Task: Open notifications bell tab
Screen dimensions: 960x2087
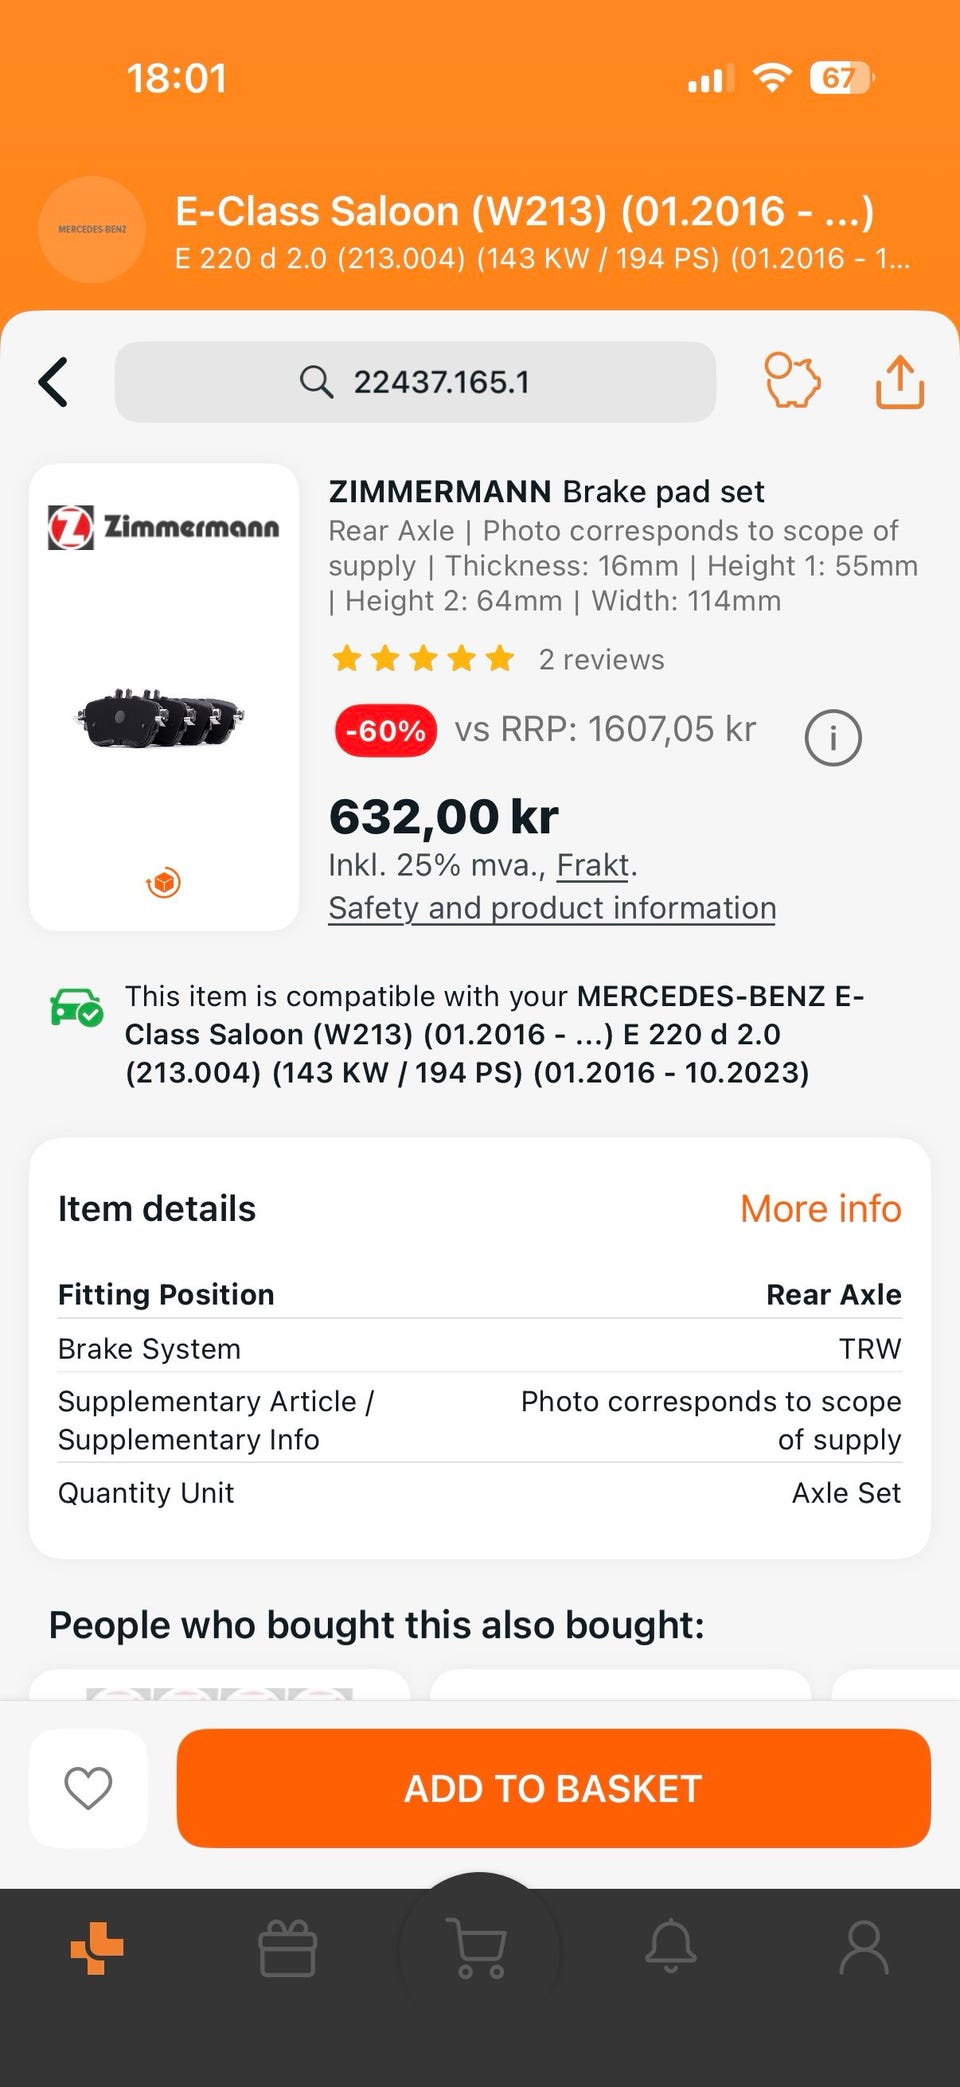Action: (x=671, y=1946)
